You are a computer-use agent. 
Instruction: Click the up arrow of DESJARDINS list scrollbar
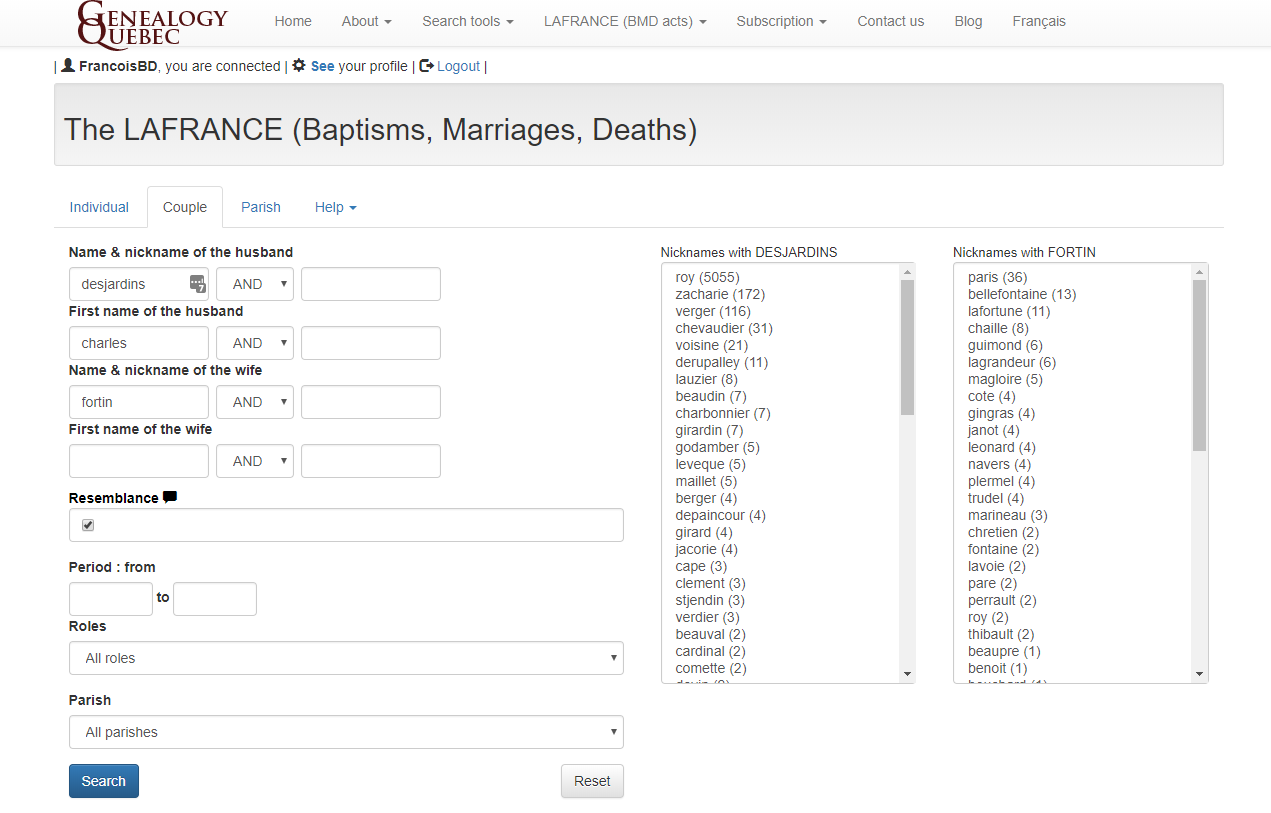[907, 272]
